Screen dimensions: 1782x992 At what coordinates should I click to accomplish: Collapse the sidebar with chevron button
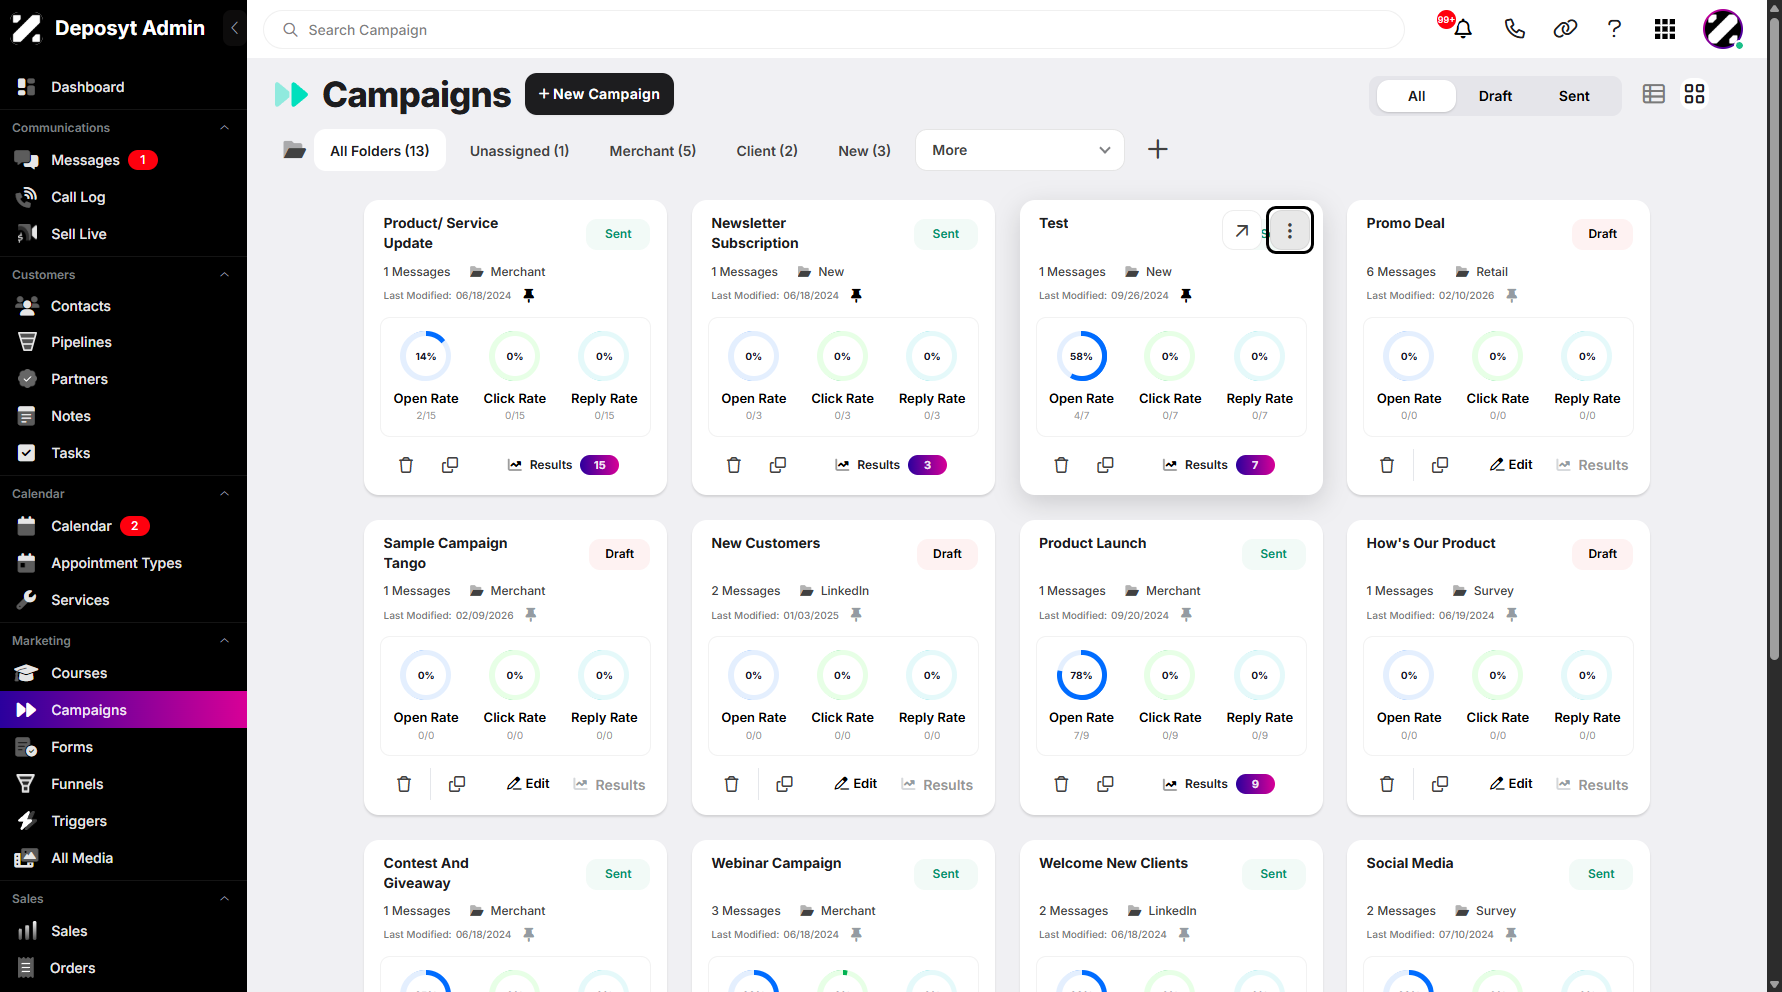pos(234,28)
